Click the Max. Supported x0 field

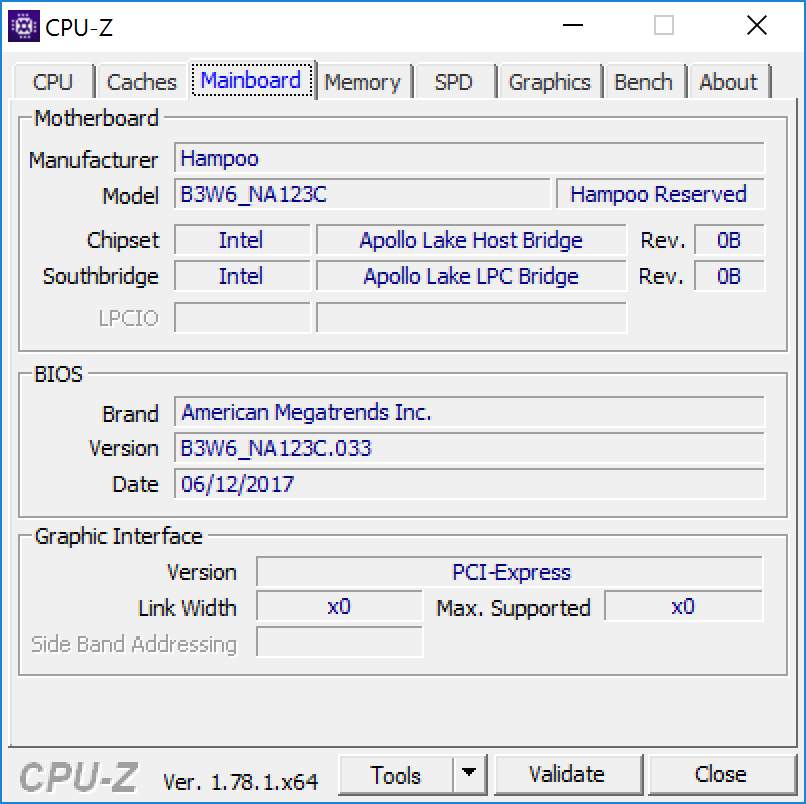(x=684, y=607)
